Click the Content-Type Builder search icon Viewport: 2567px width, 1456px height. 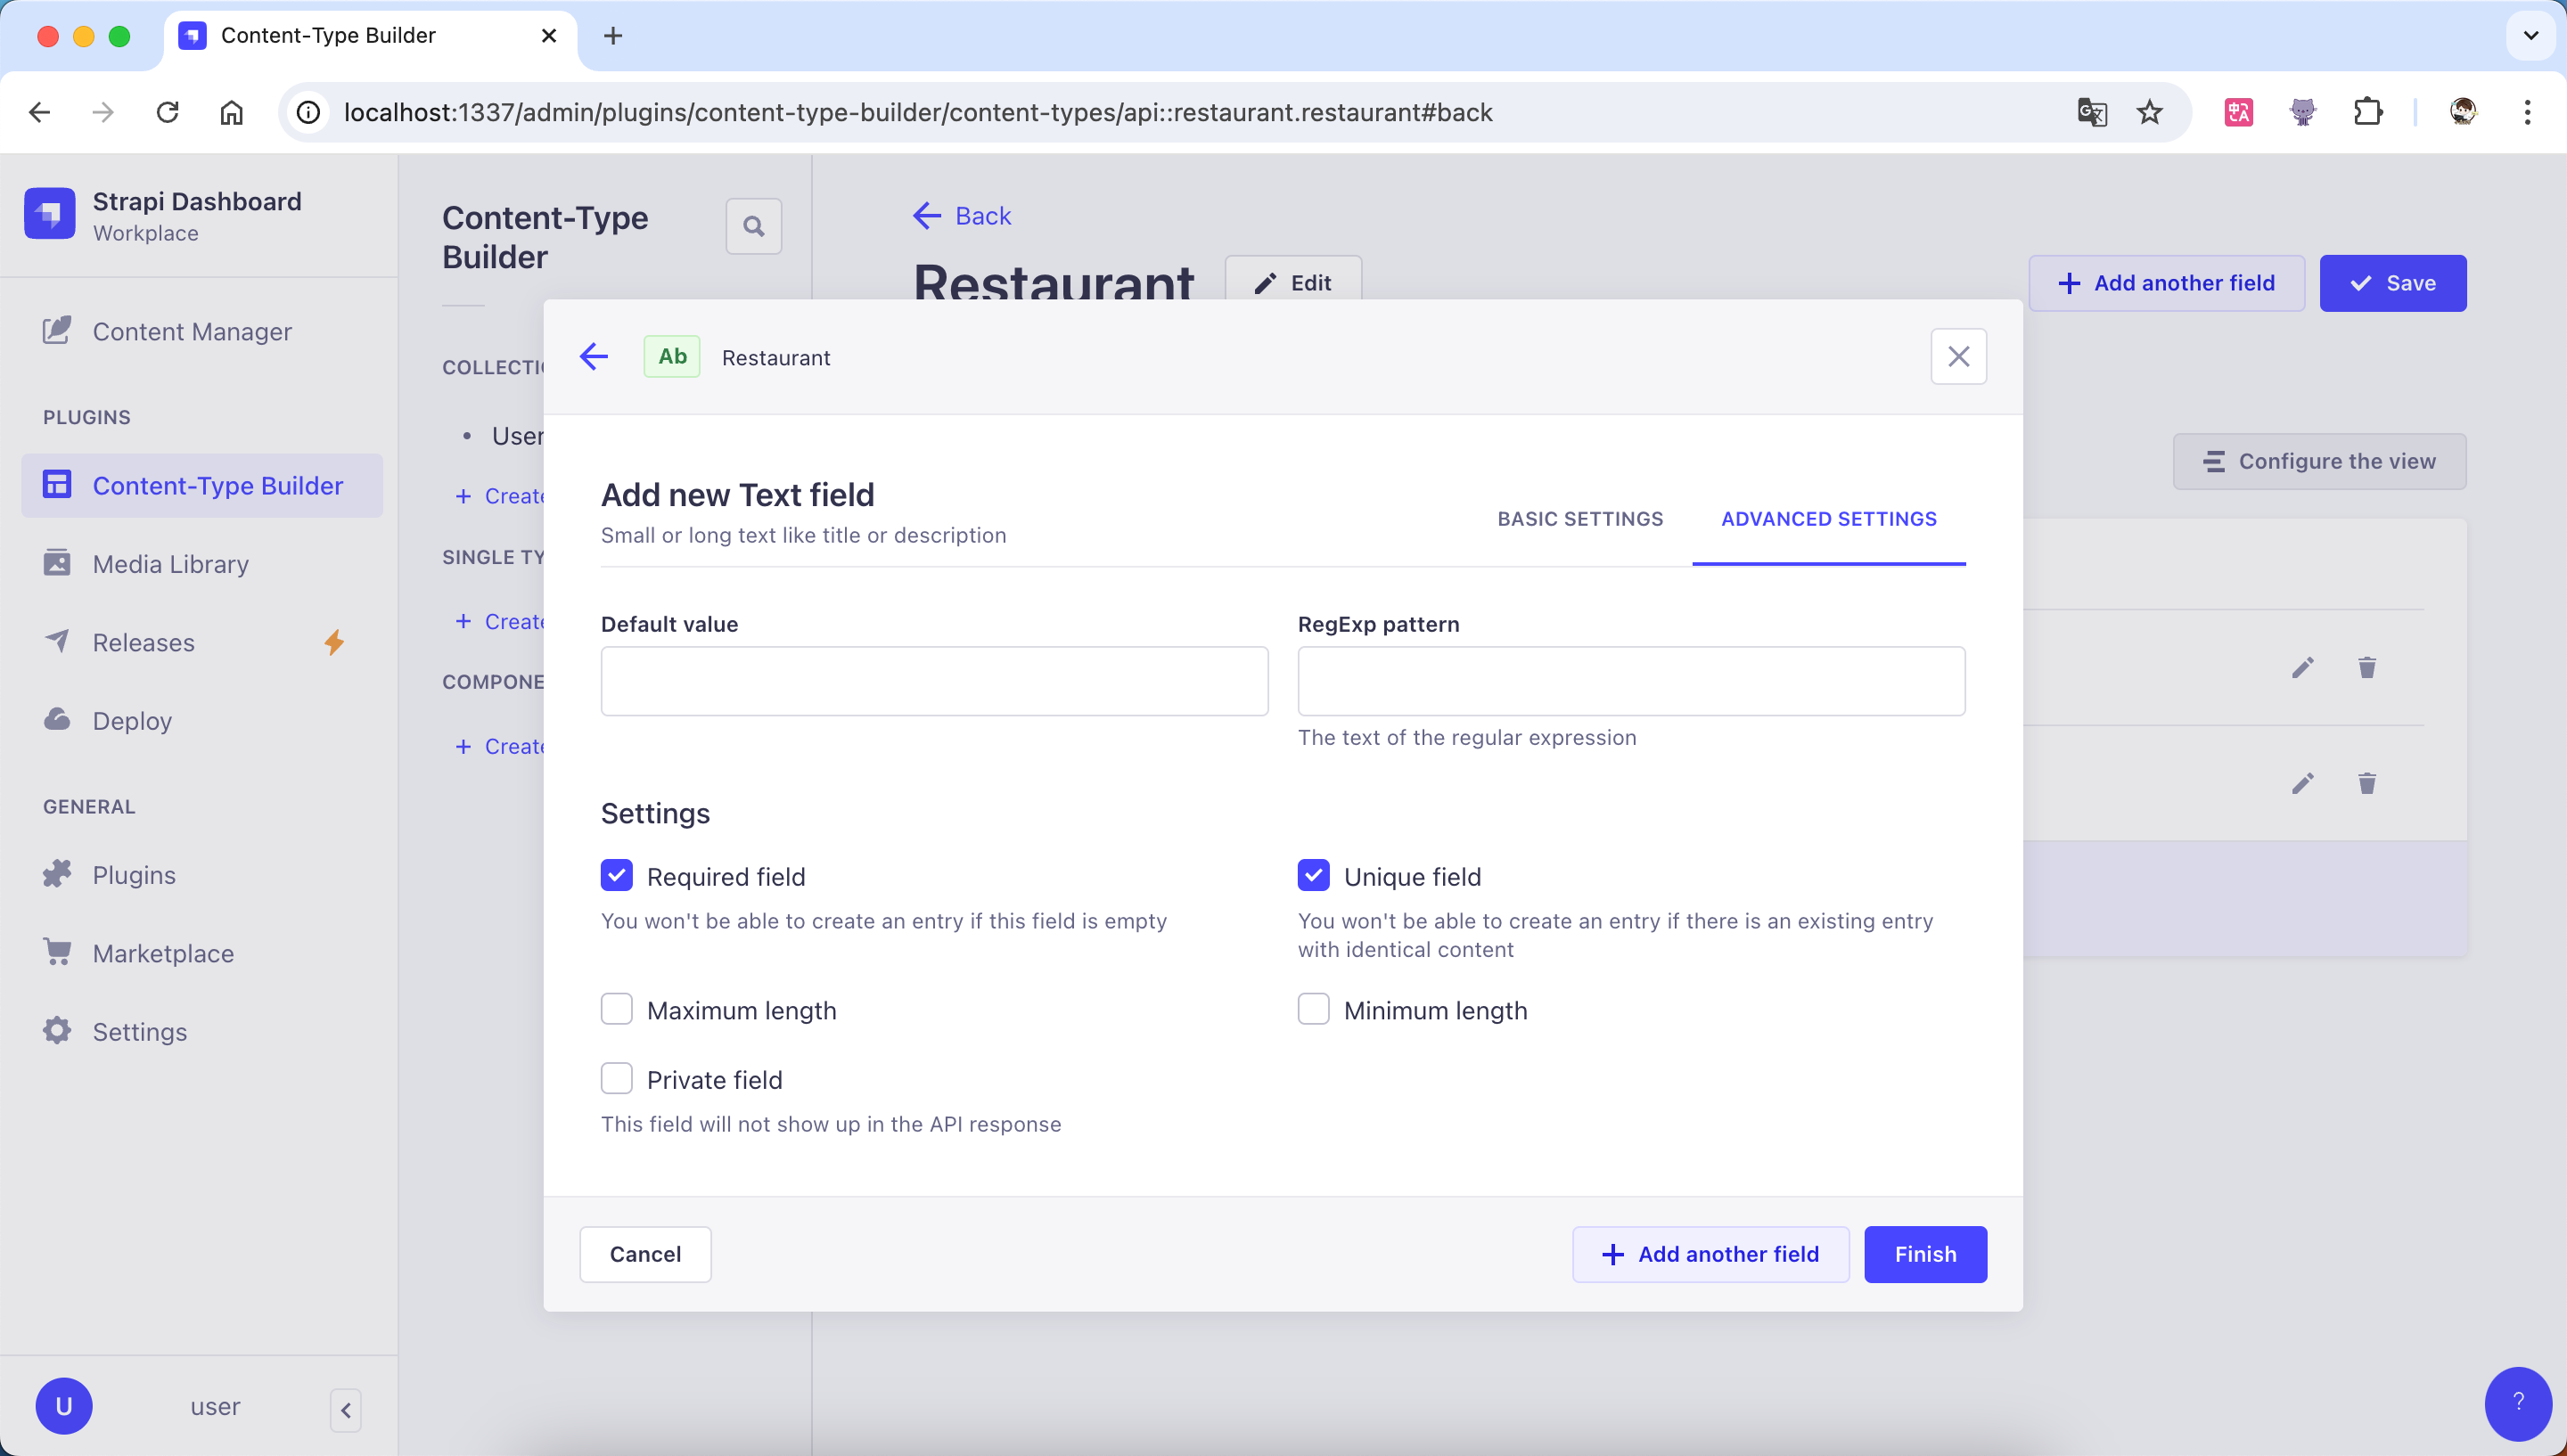(x=753, y=226)
